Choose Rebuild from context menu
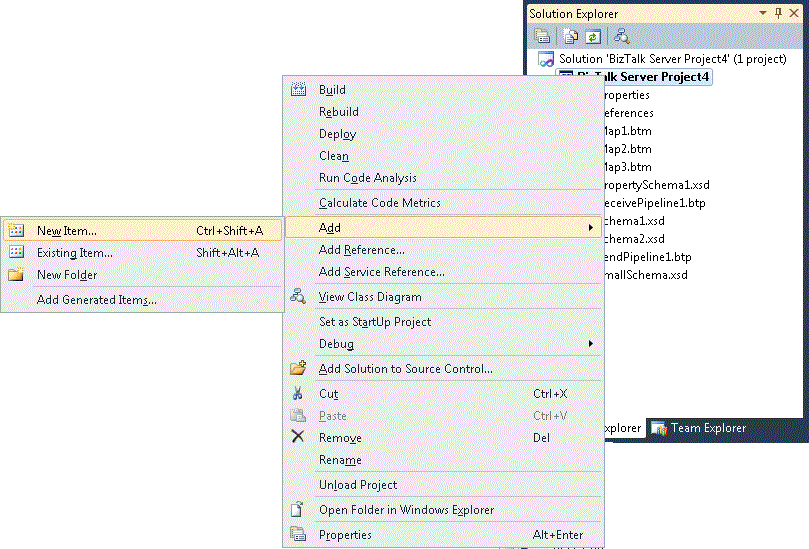Screen dimensions: 809x549 (x=444, y=111)
